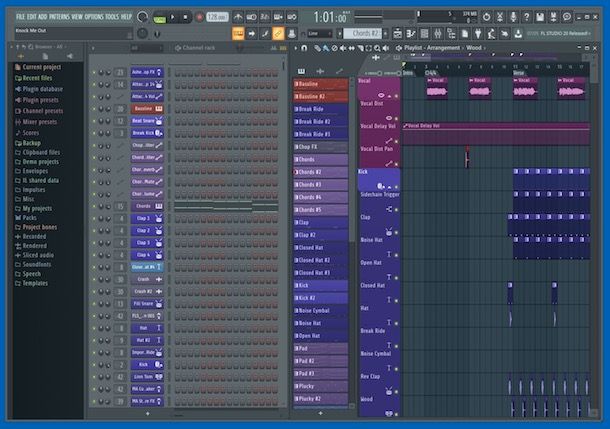Select the playlist slip tool

(x=351, y=48)
